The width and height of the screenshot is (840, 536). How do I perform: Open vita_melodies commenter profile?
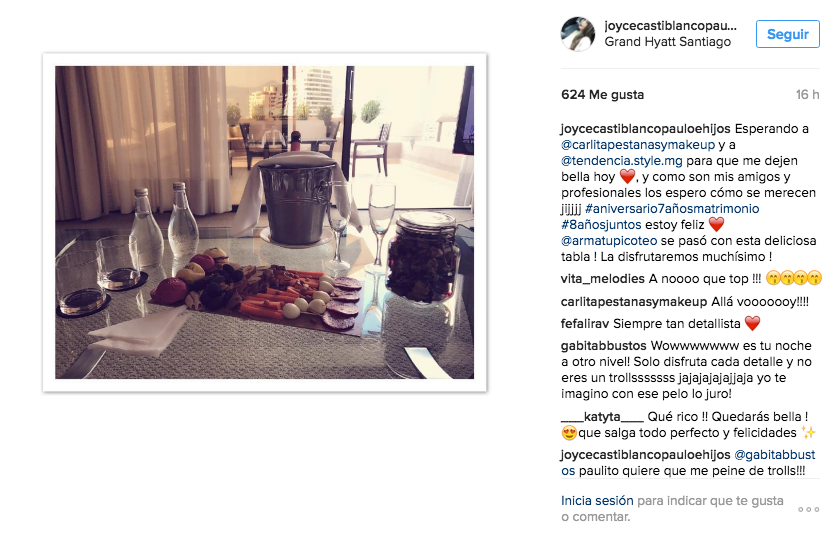click(x=603, y=279)
